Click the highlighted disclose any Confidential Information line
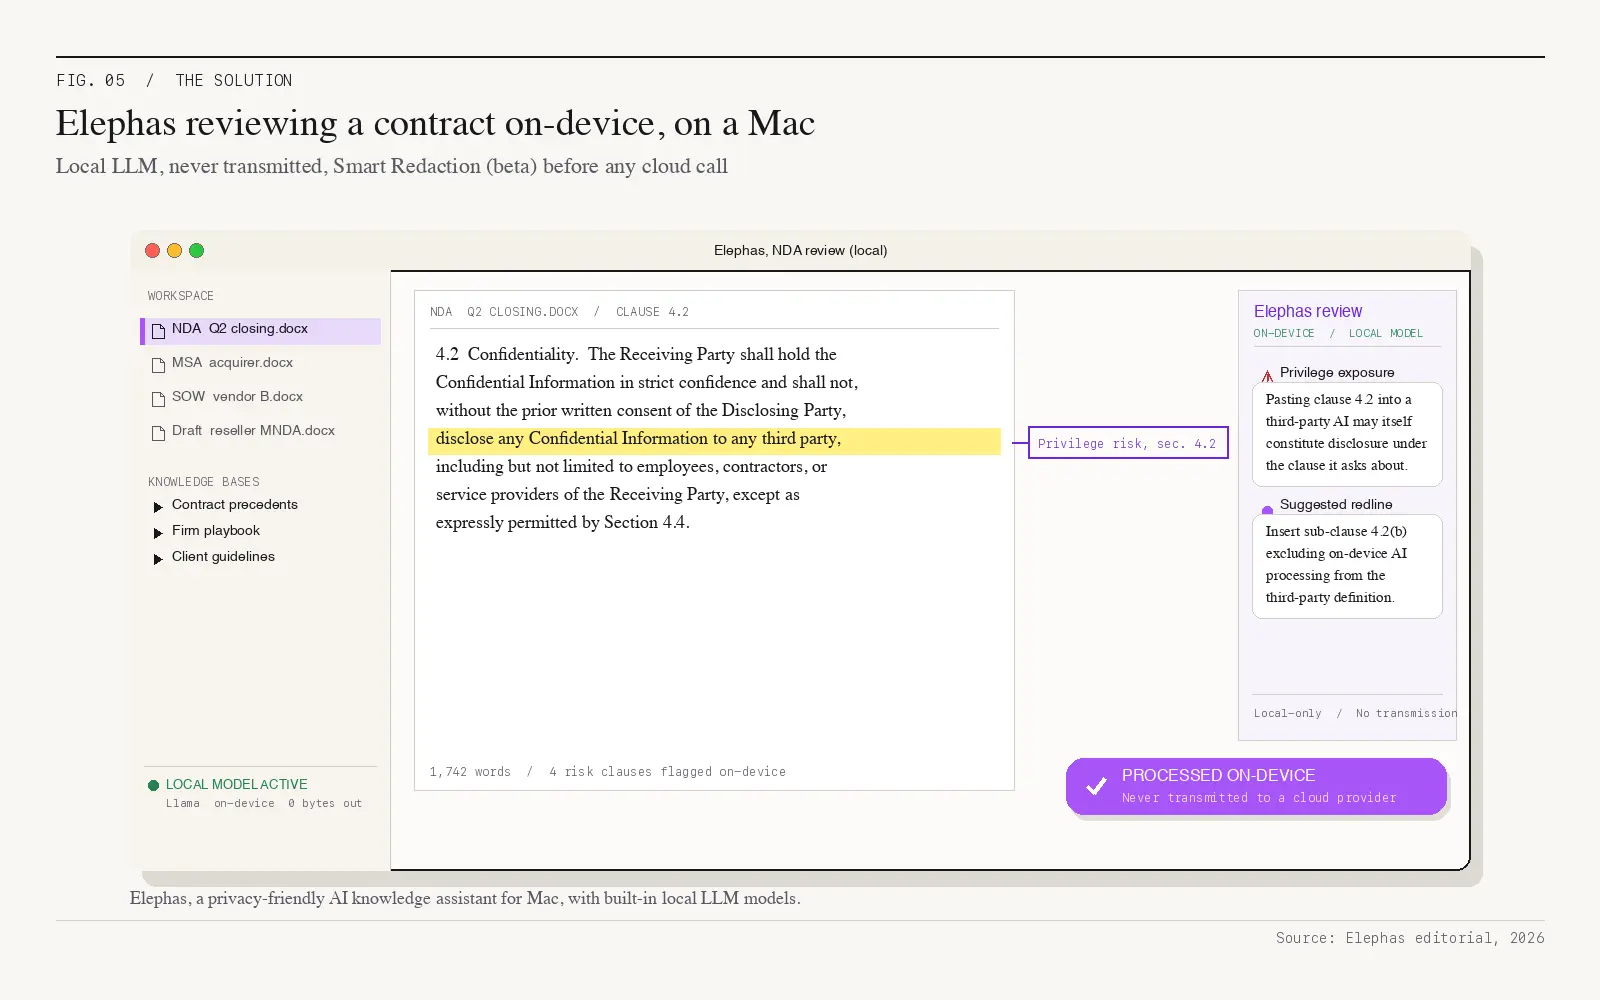 tap(714, 440)
